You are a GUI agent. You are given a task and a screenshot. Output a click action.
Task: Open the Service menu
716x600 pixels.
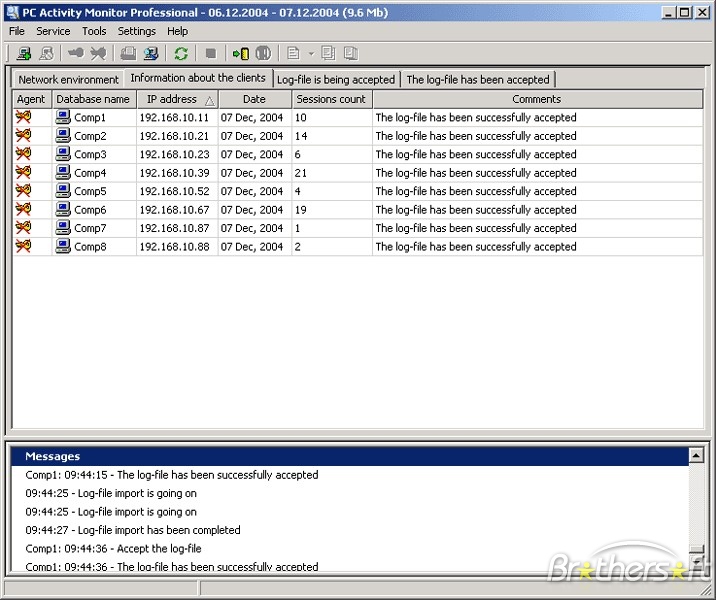[53, 31]
